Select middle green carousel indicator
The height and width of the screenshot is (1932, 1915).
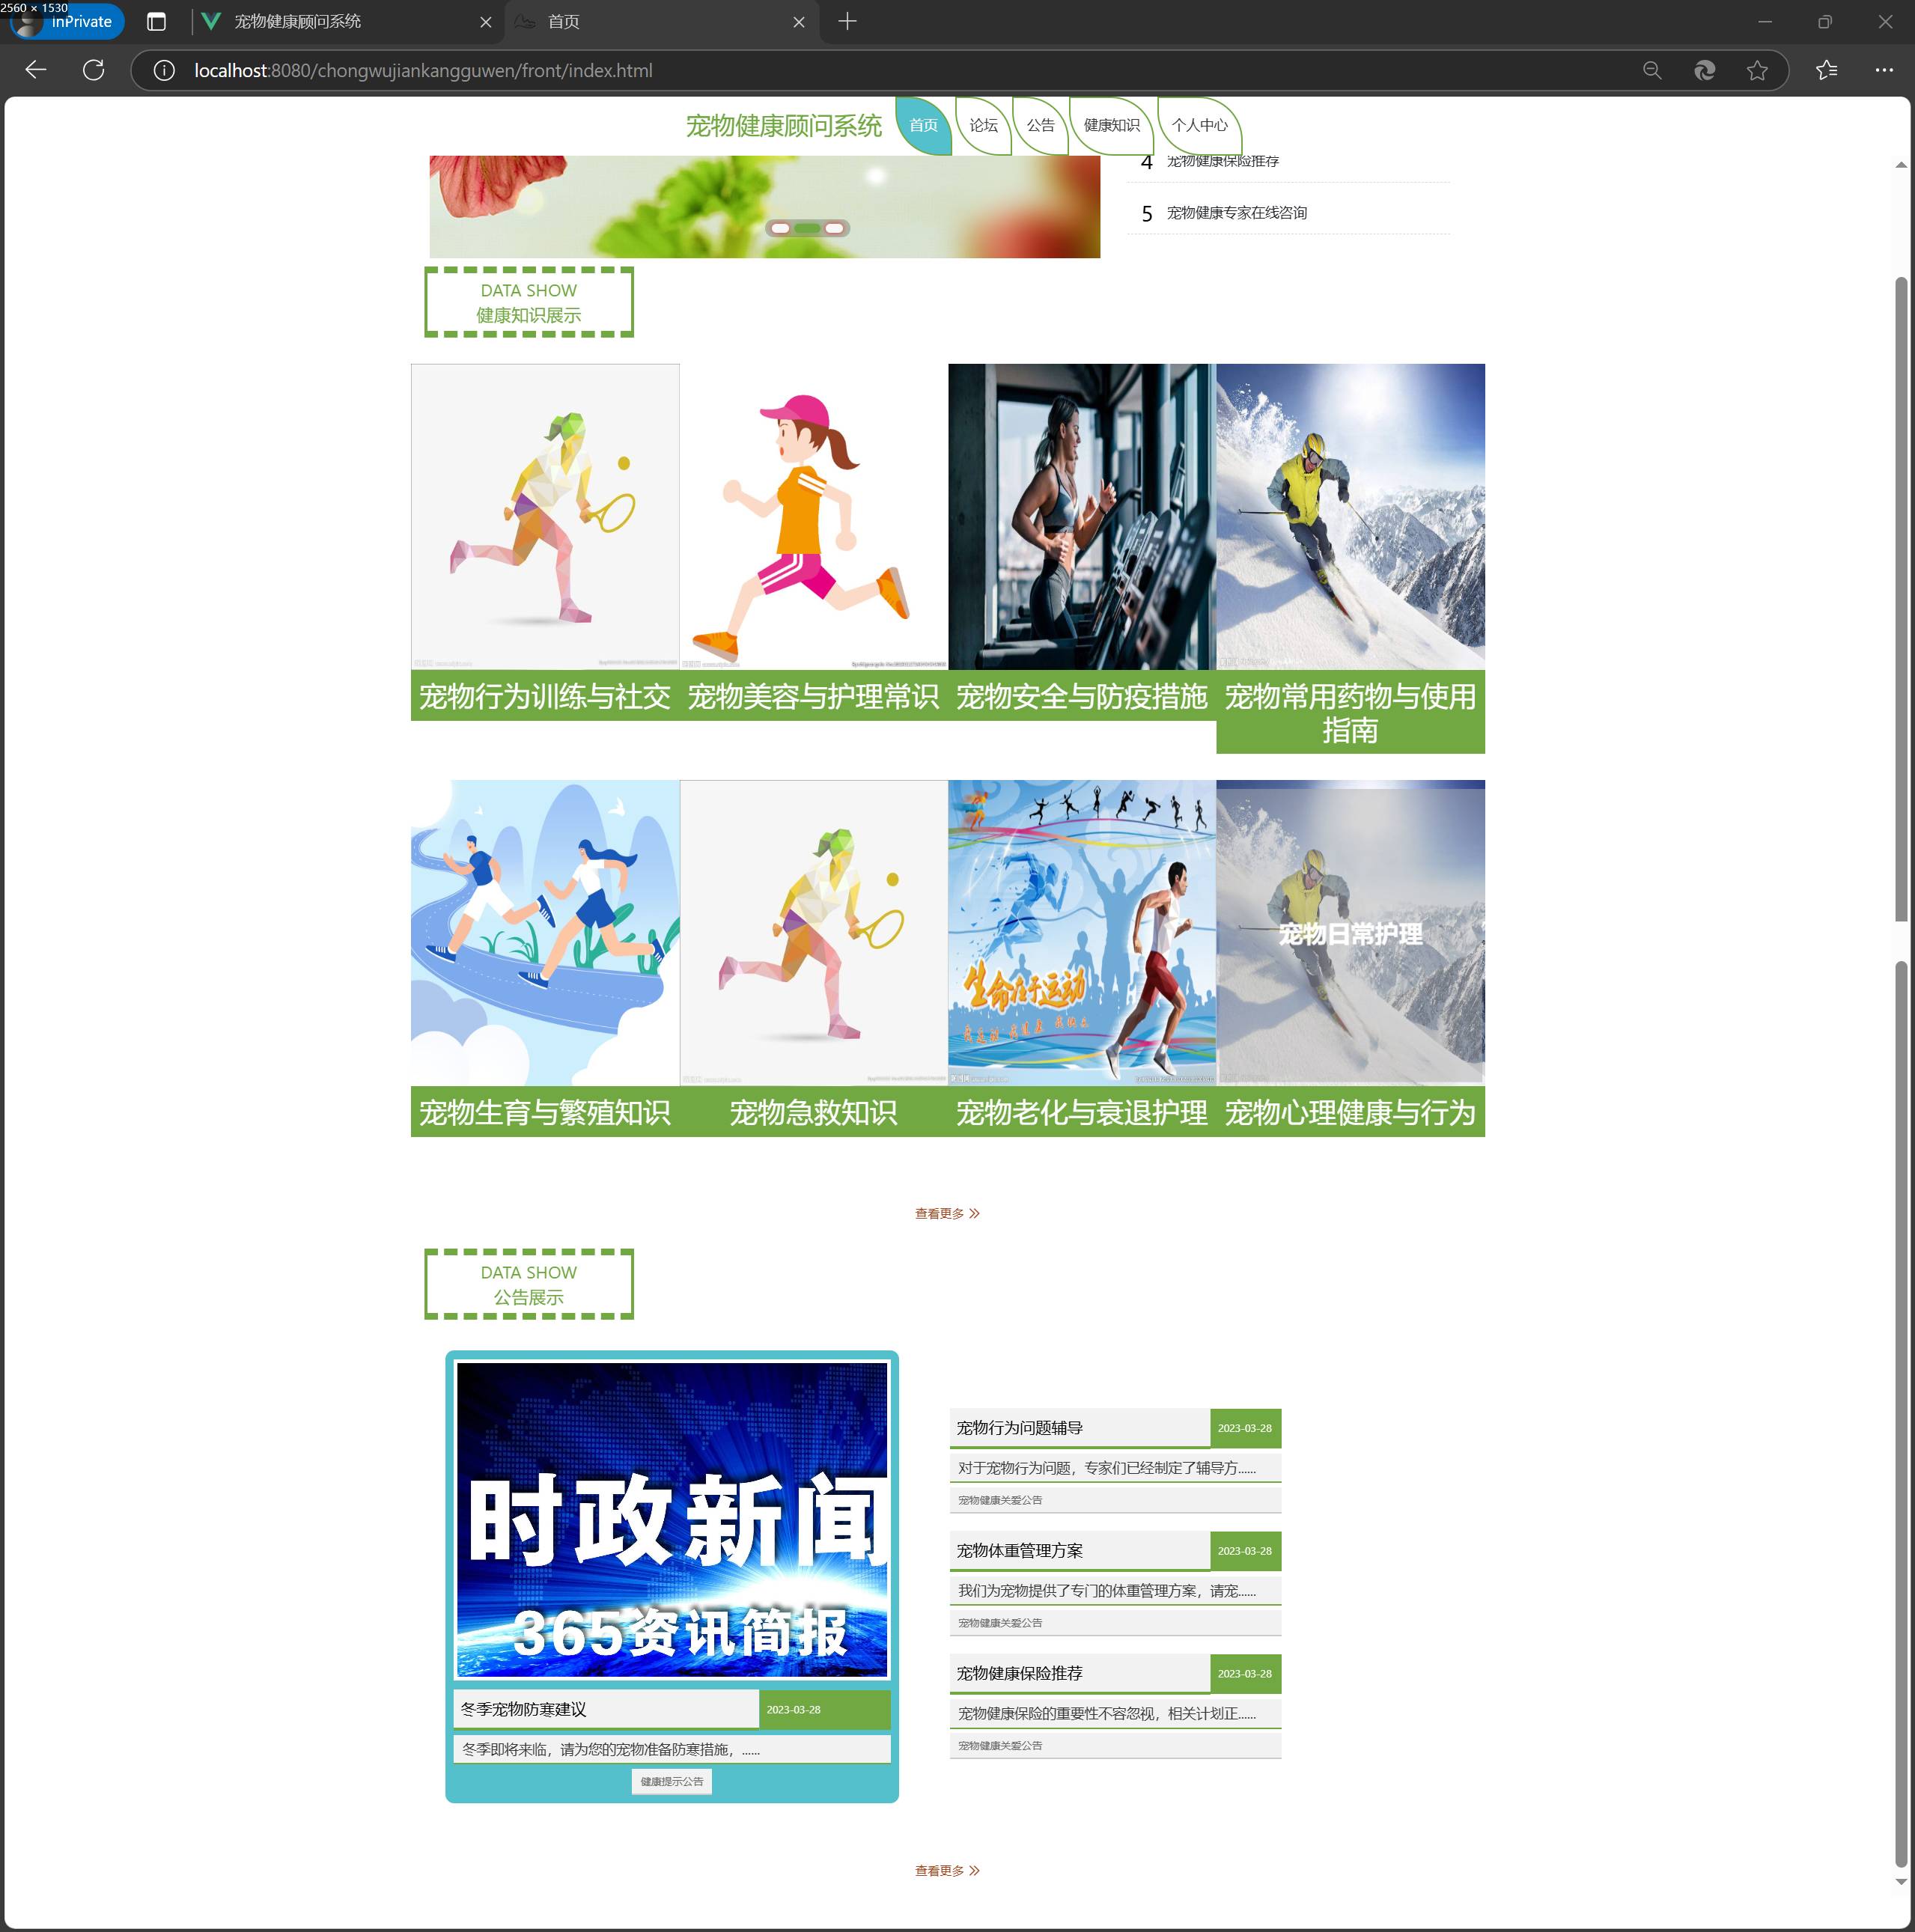coord(807,228)
